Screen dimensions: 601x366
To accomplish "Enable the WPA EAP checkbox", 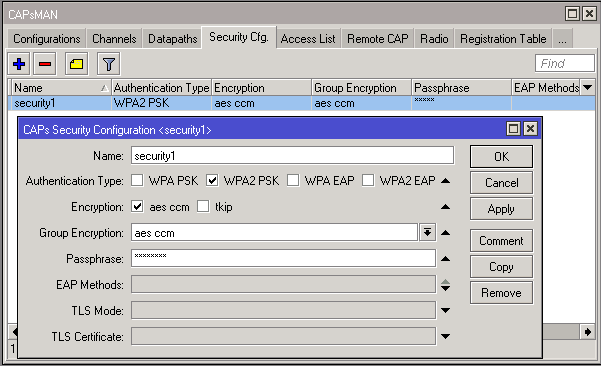I will 293,180.
